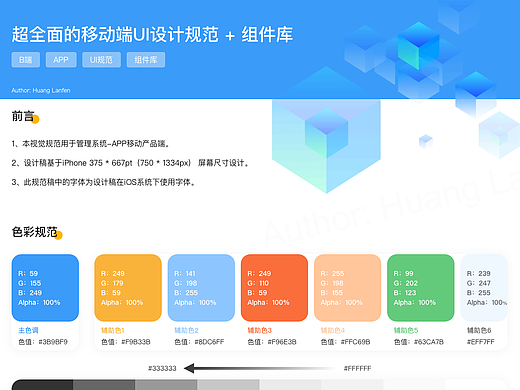The image size is (520, 390).
Task: Click the 色值: #3B9BF9 text
Action: pyautogui.click(x=43, y=342)
